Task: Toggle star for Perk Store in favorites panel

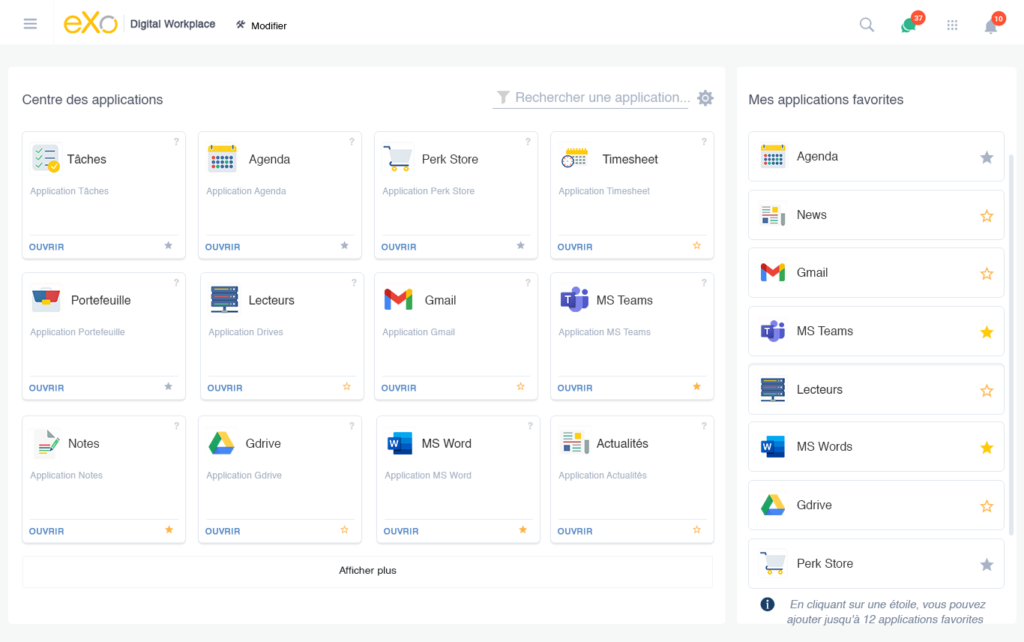Action: [987, 564]
